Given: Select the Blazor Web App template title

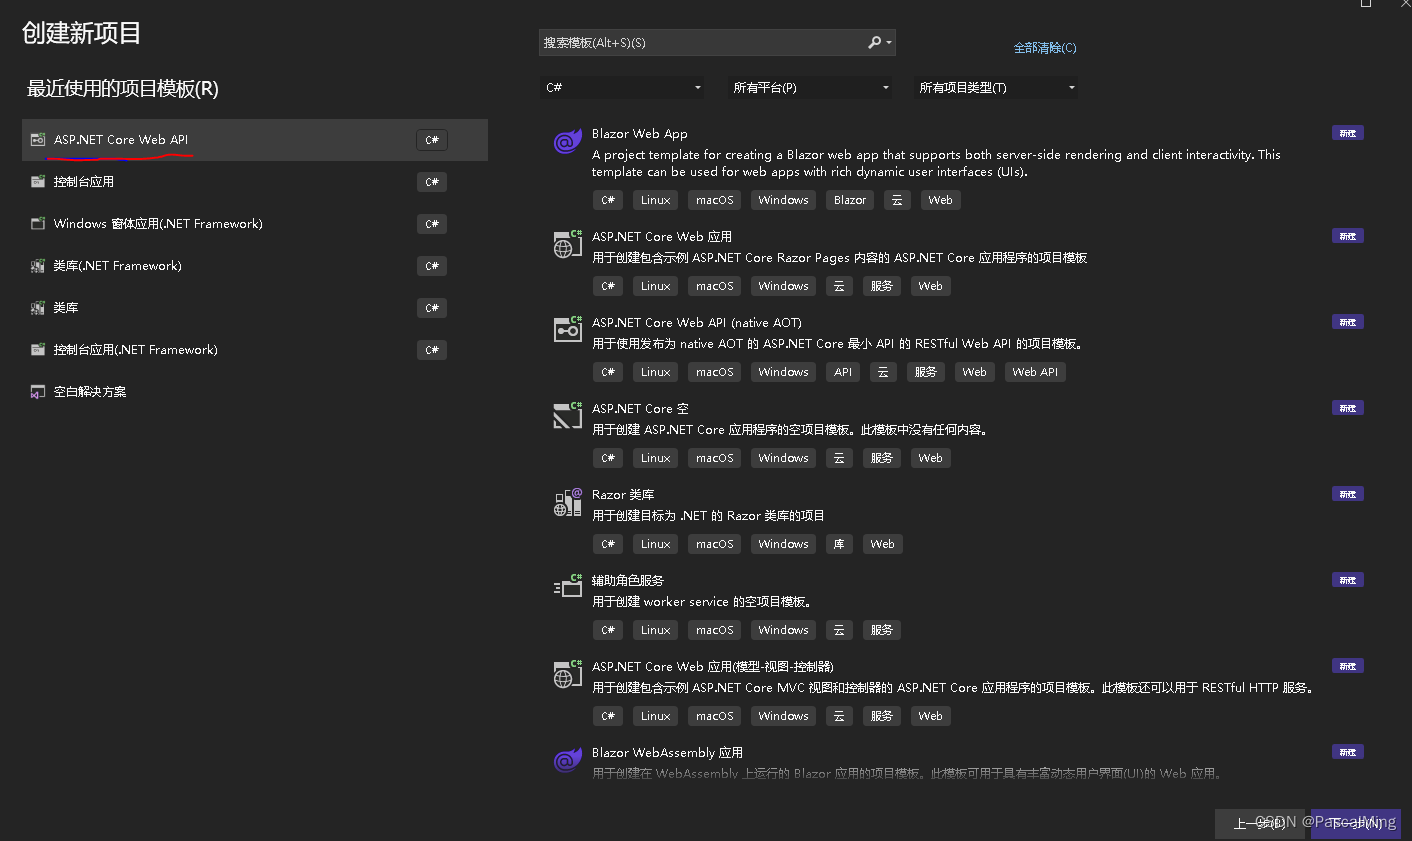Looking at the screenshot, I should click(x=640, y=134).
